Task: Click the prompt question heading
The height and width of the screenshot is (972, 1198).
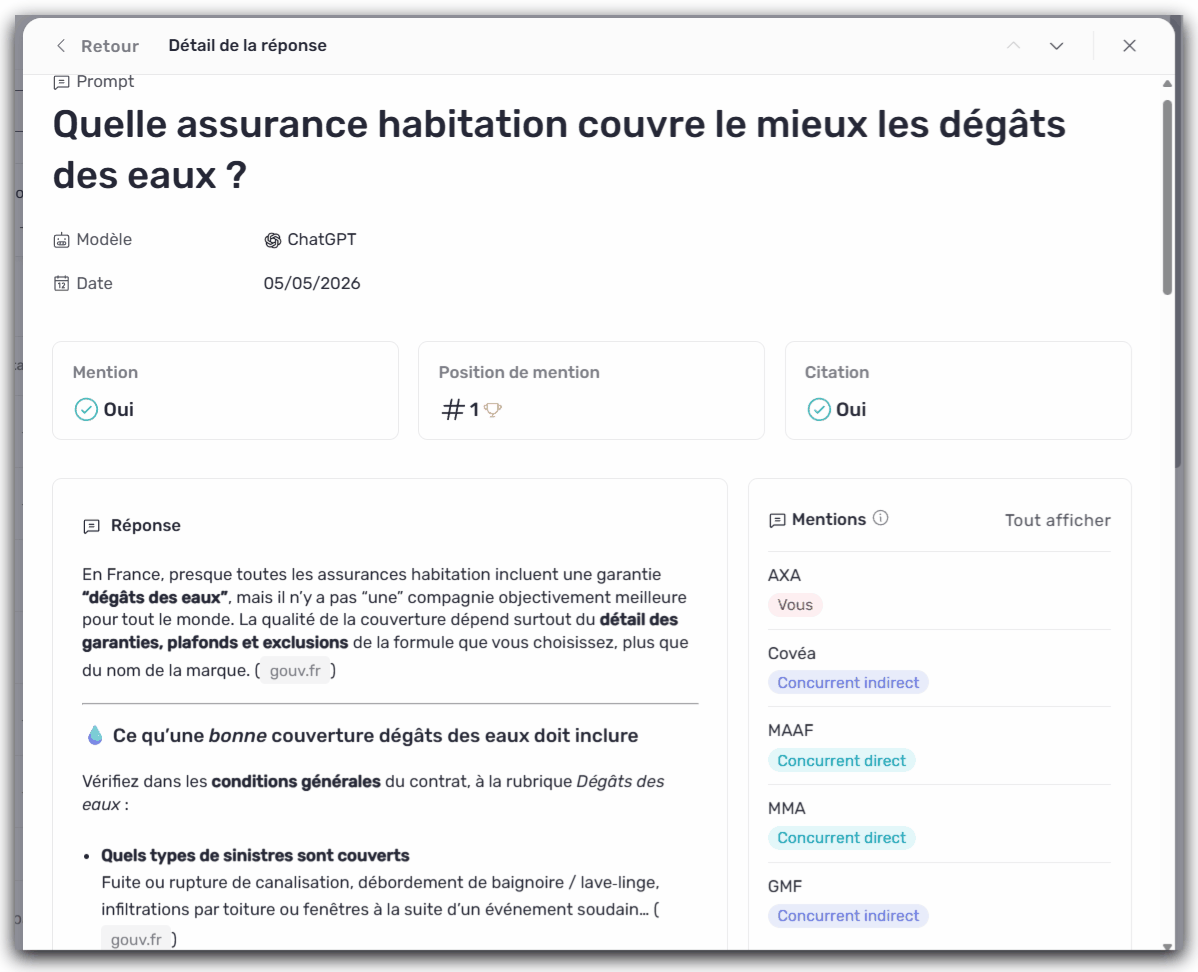Action: tap(559, 150)
